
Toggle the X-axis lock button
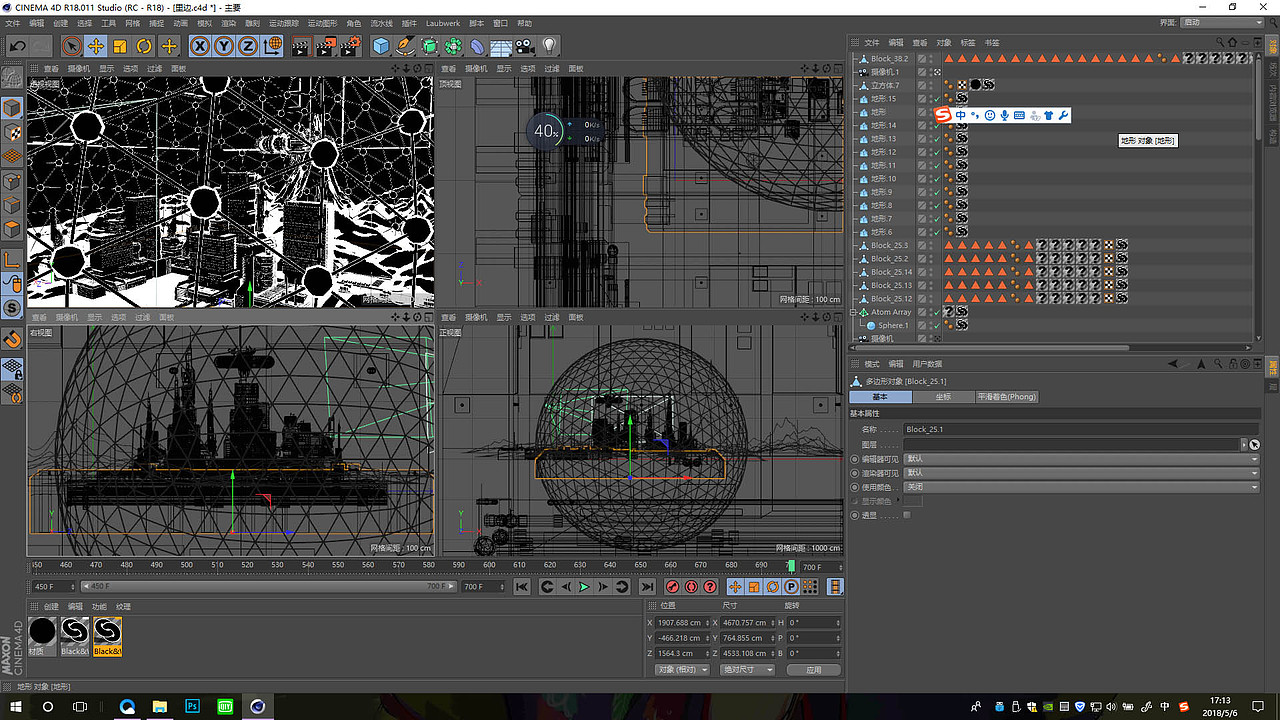point(200,46)
